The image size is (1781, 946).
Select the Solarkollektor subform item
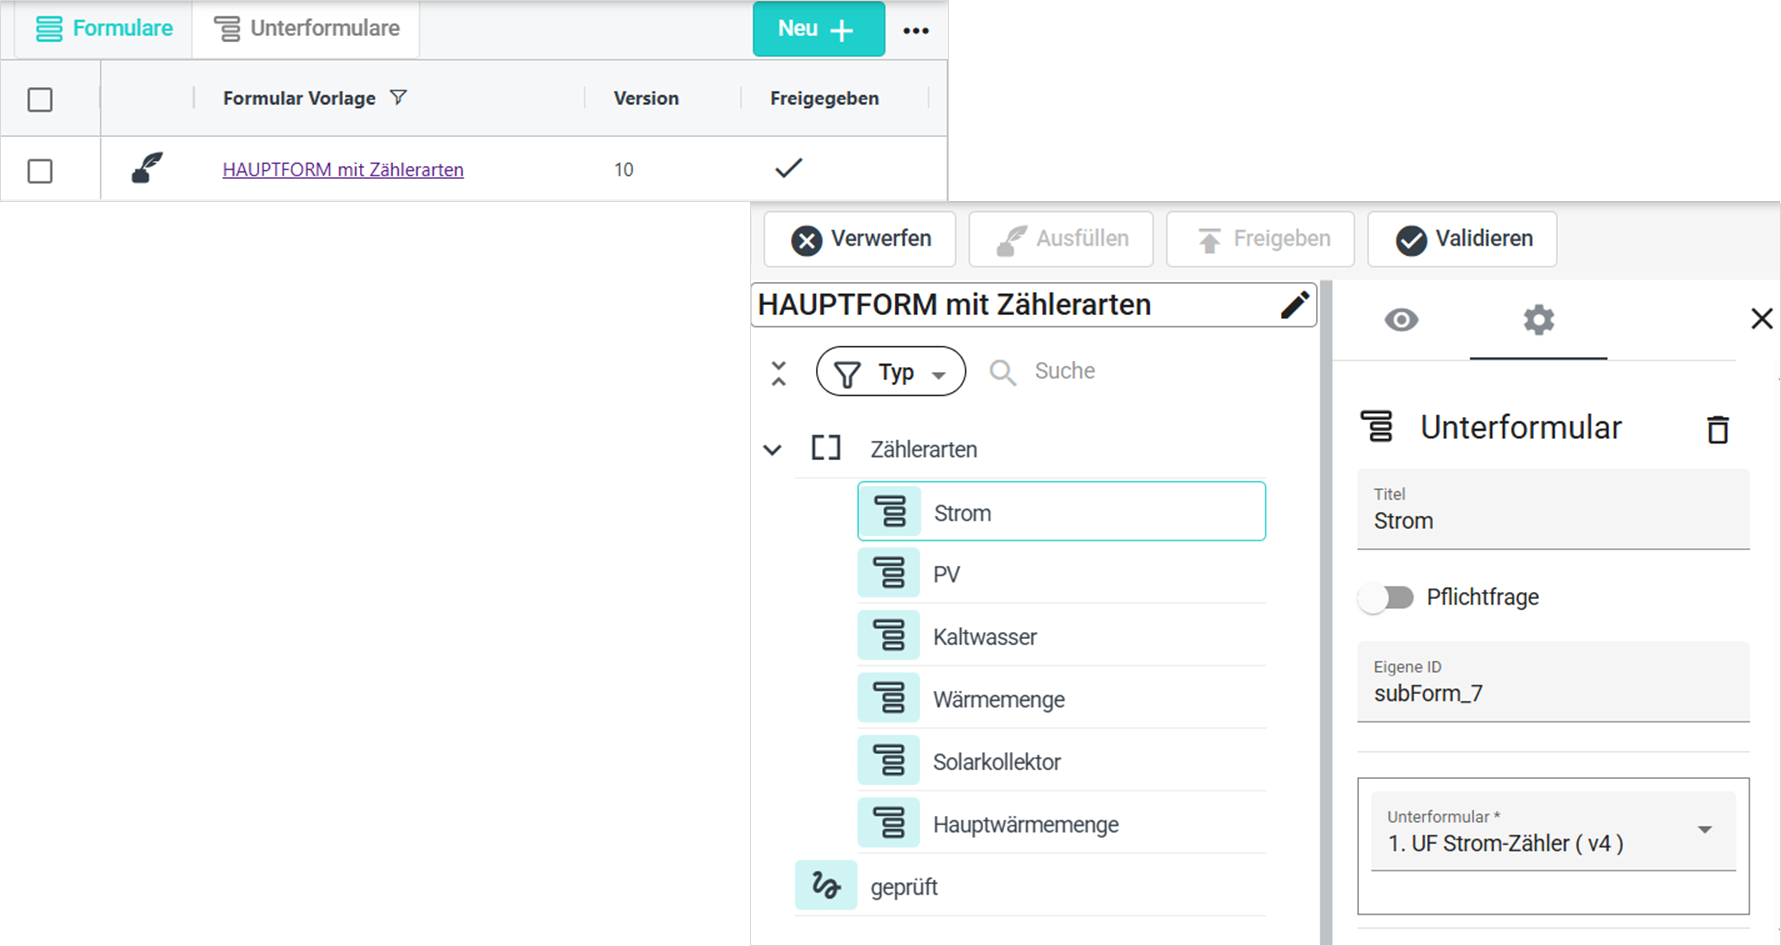pos(1061,762)
